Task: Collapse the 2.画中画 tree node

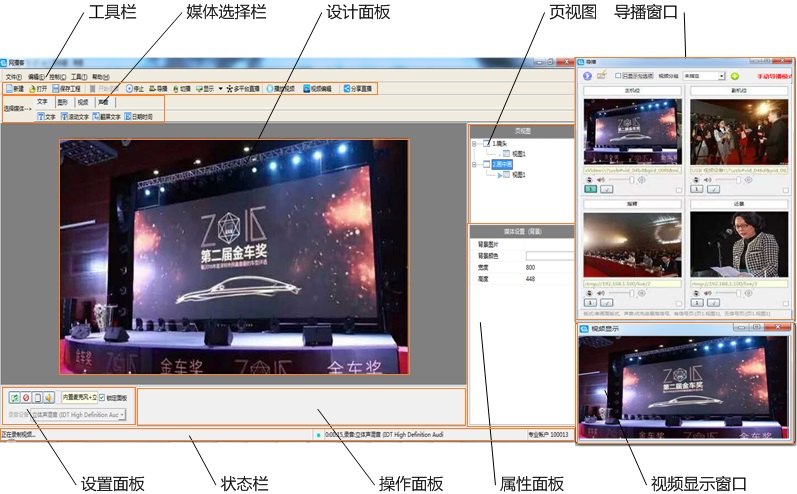Action: click(474, 164)
